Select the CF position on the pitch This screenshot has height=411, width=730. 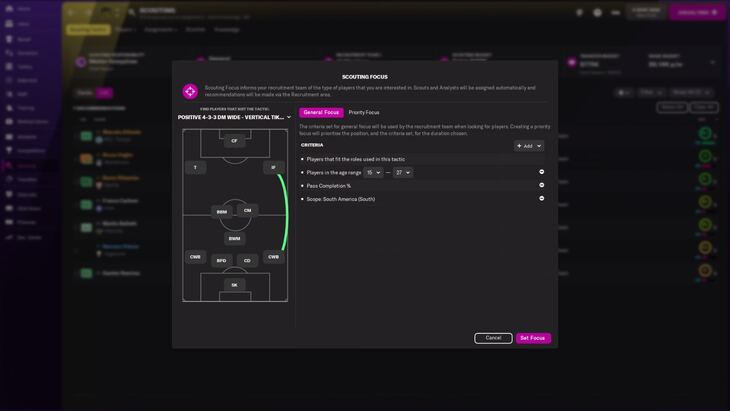point(234,141)
